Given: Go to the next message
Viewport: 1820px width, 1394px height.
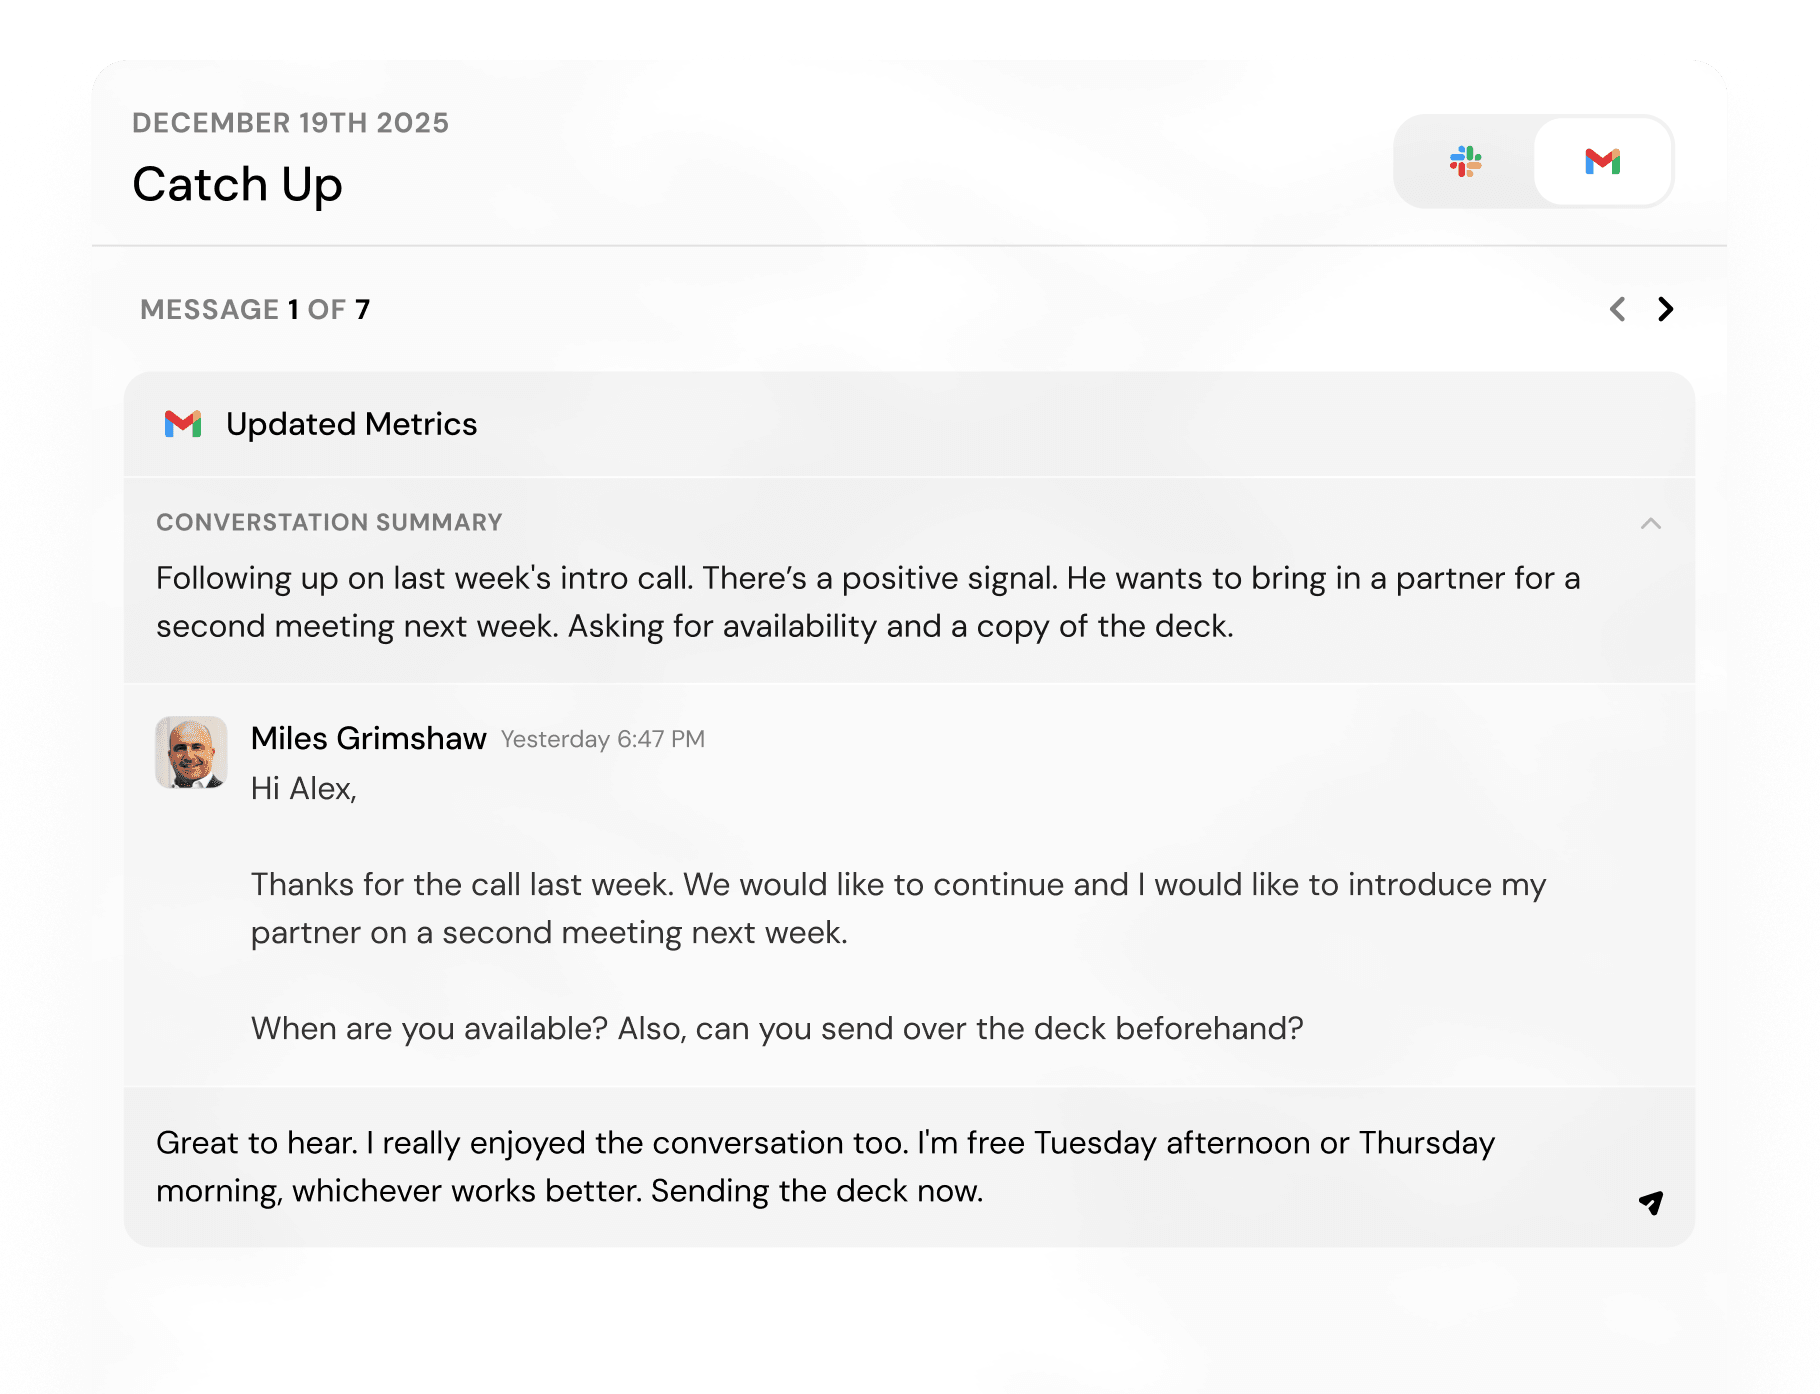Looking at the screenshot, I should tap(1665, 310).
